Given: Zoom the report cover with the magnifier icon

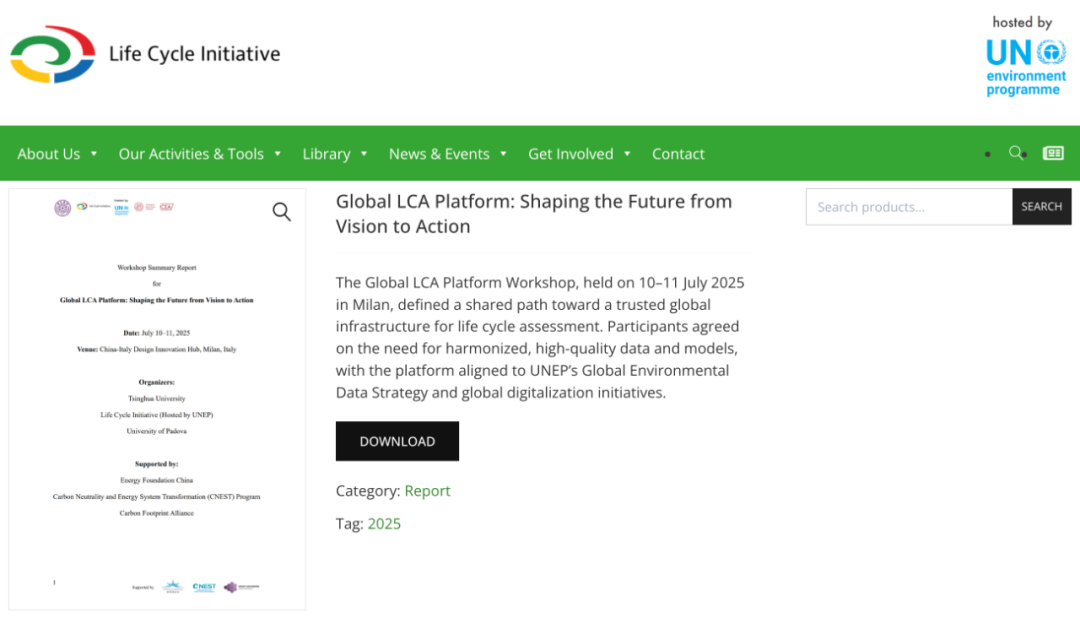Looking at the screenshot, I should coord(282,211).
